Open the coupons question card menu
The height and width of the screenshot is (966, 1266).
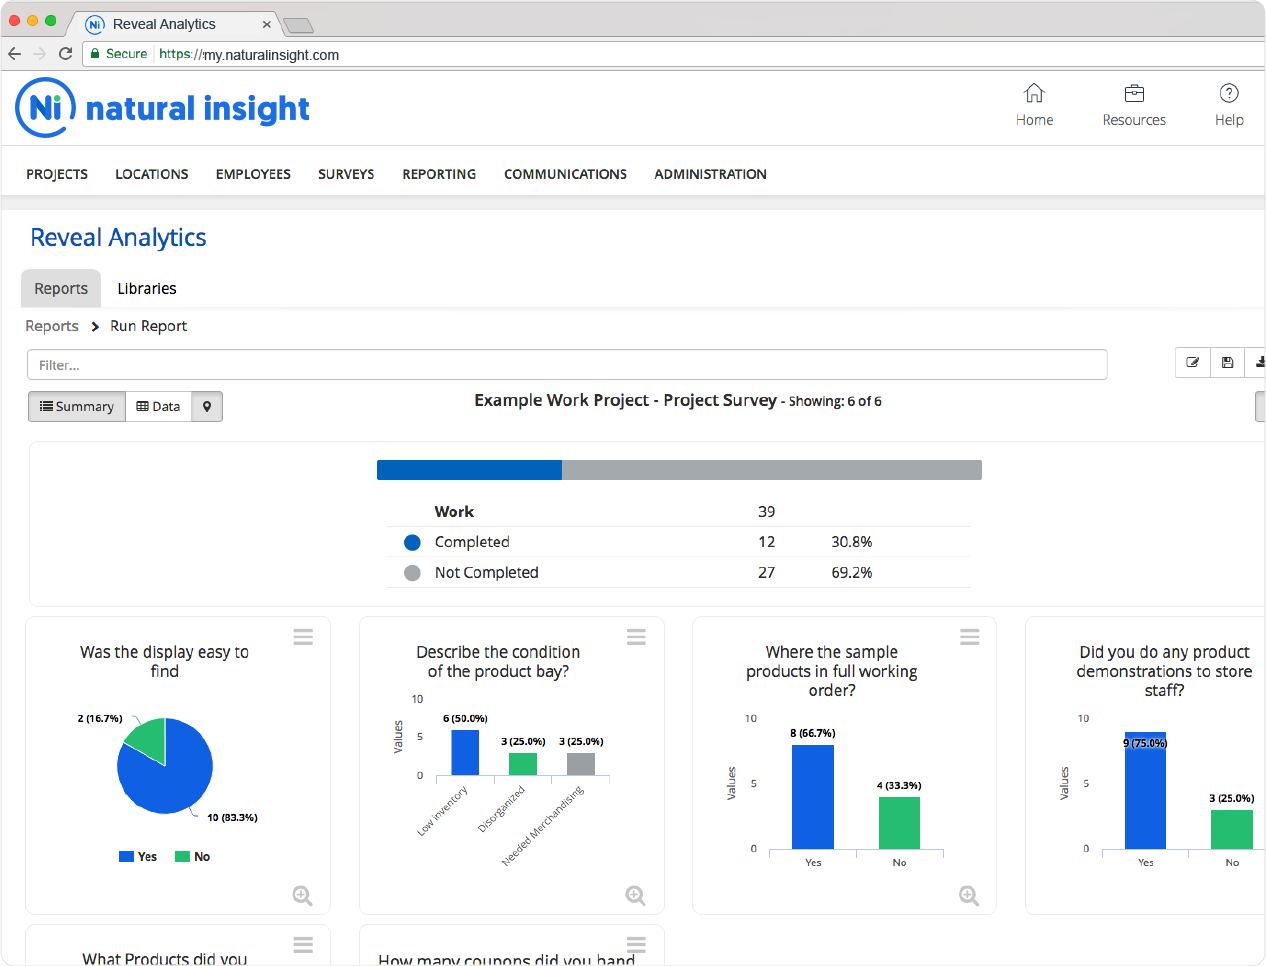[x=636, y=944]
